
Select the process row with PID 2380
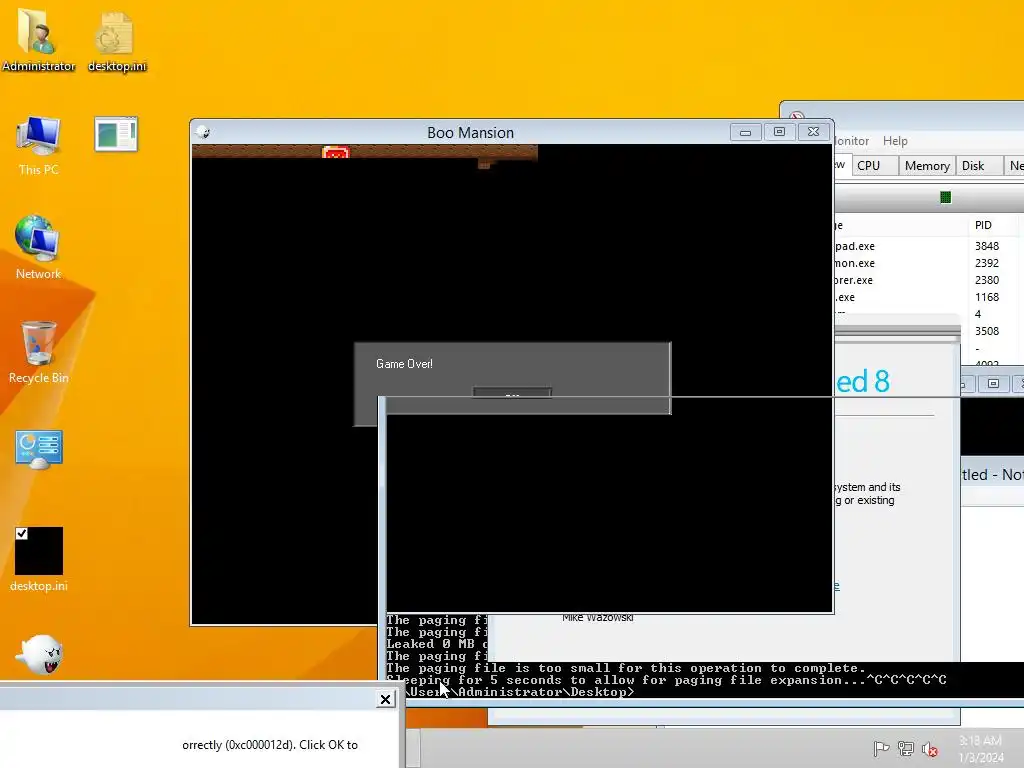(929, 280)
